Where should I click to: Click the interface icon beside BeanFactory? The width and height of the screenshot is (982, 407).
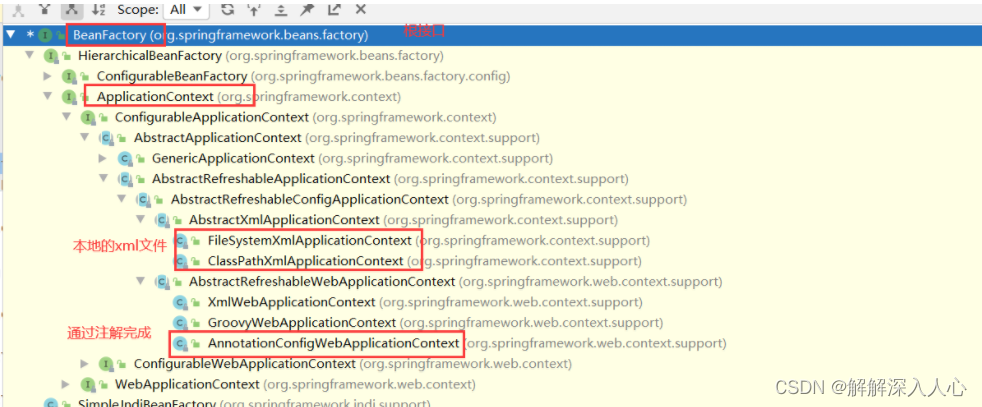[x=45, y=35]
